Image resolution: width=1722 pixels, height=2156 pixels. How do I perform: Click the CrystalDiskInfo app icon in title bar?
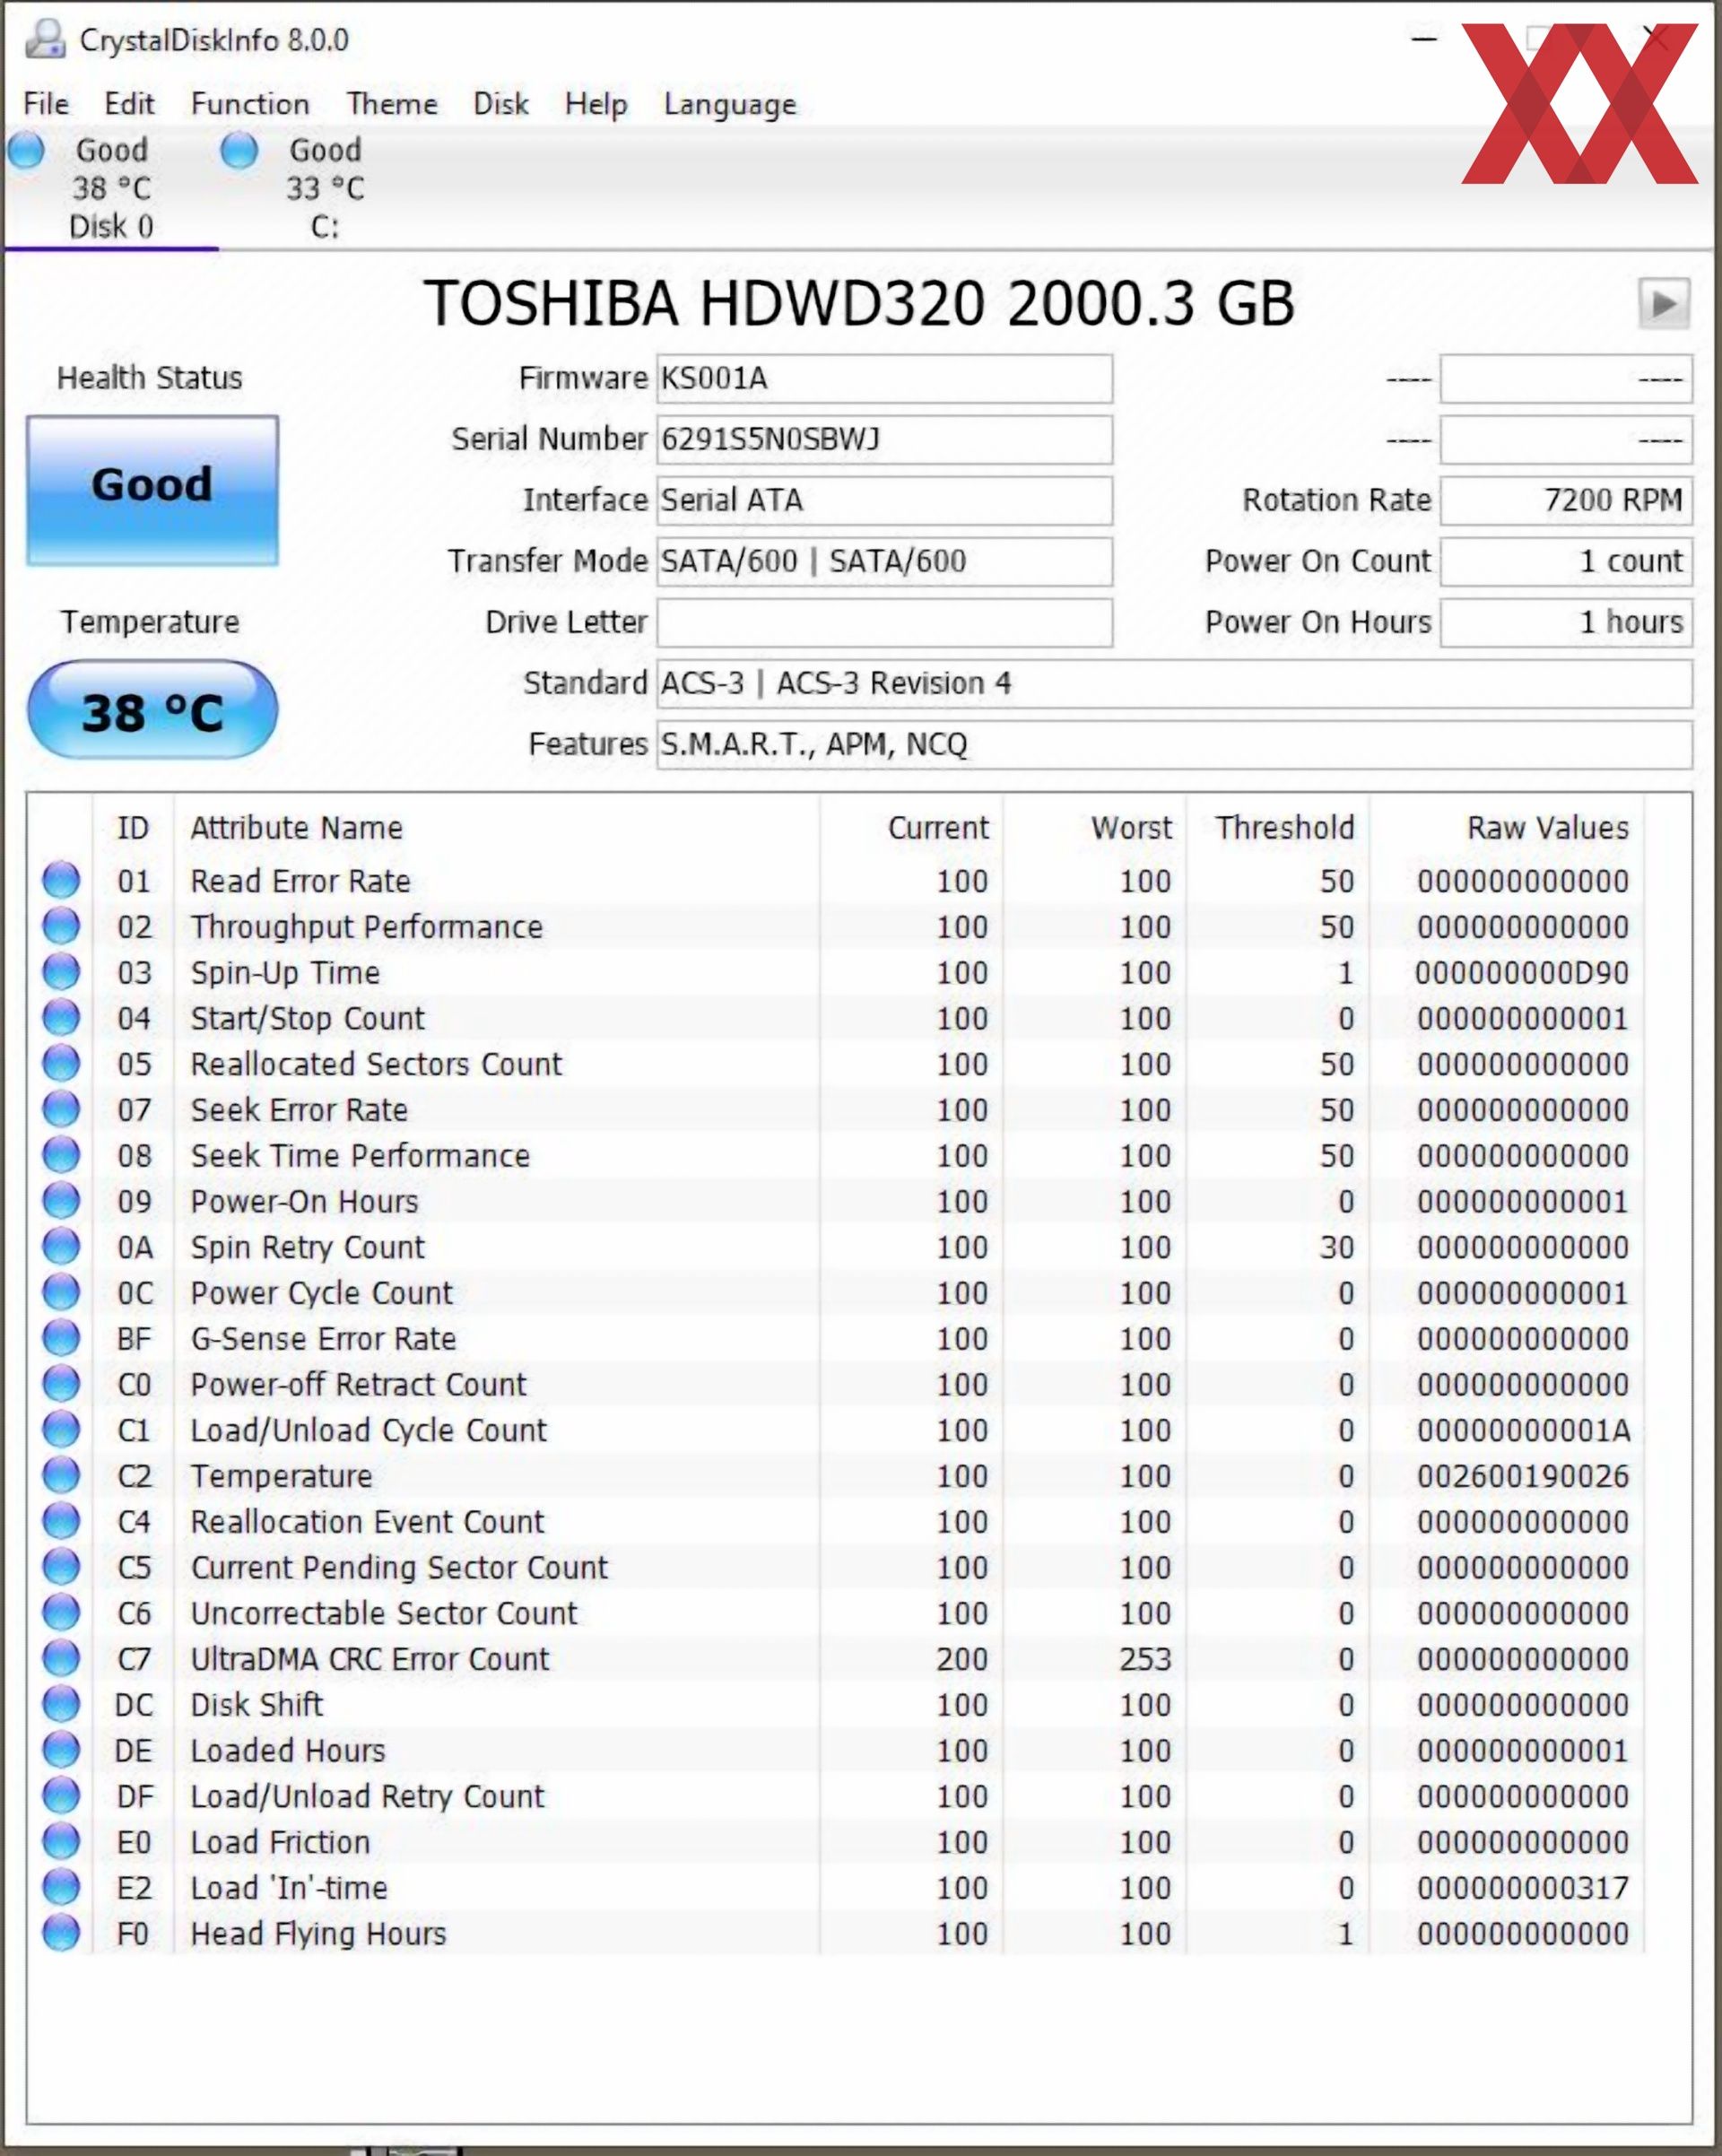click(x=45, y=39)
